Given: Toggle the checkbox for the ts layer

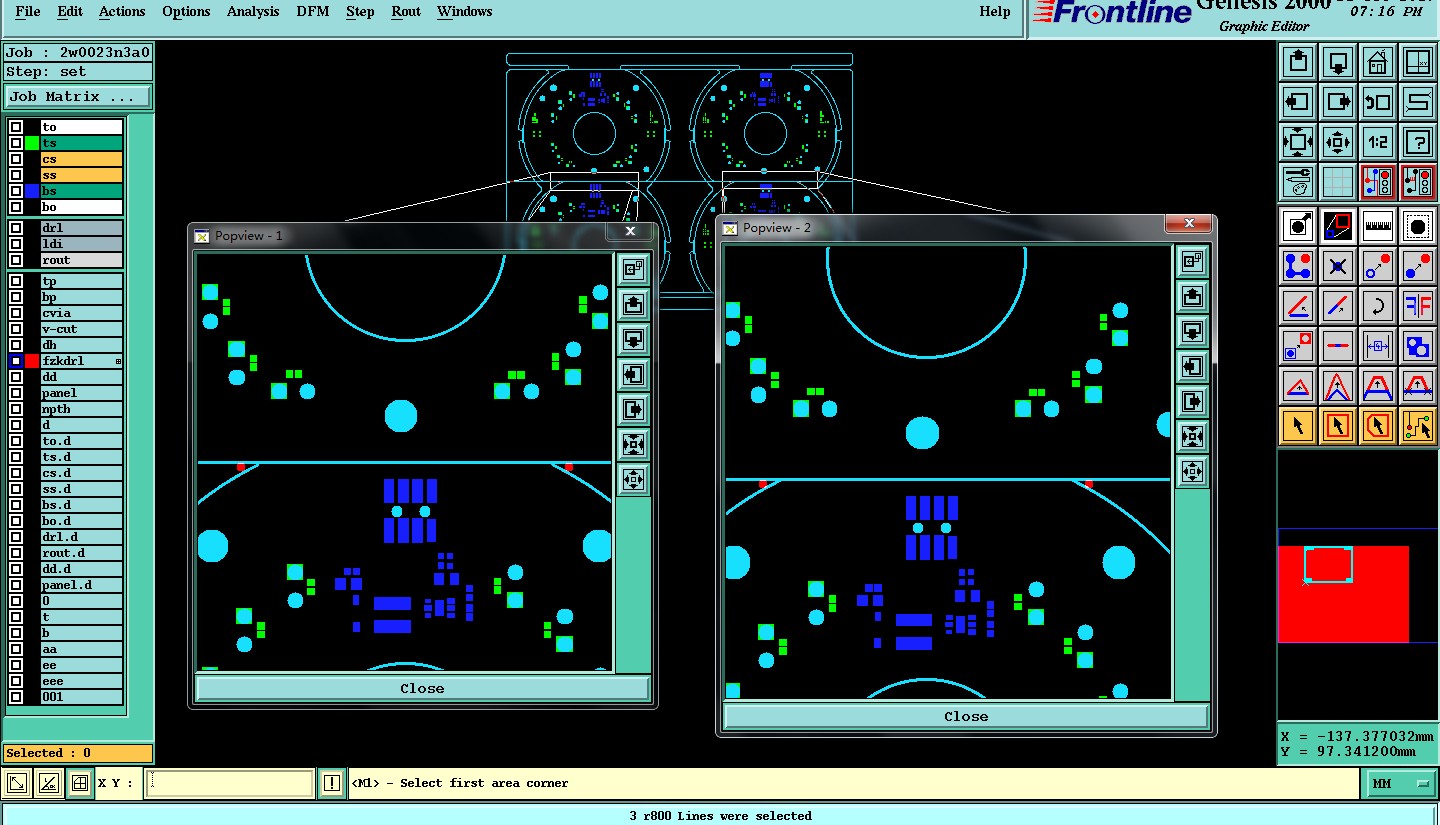Looking at the screenshot, I should click(x=16, y=143).
